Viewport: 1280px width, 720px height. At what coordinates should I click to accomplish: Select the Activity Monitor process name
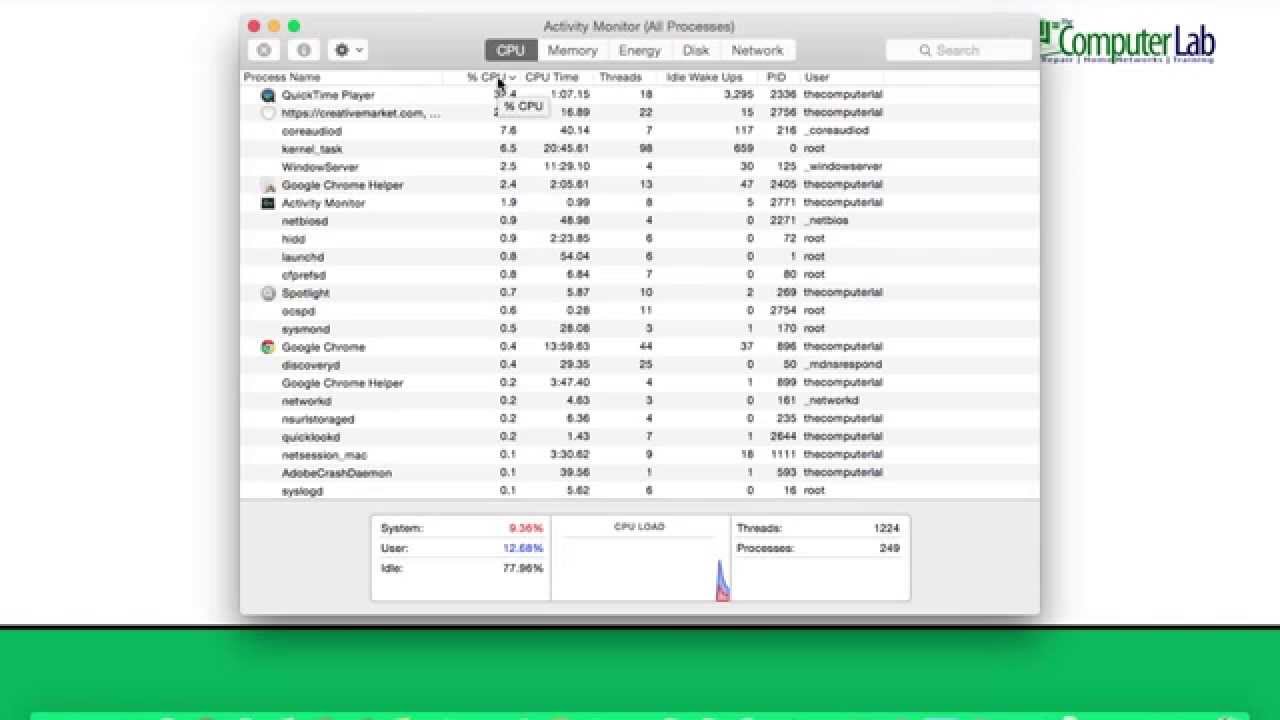(x=323, y=203)
